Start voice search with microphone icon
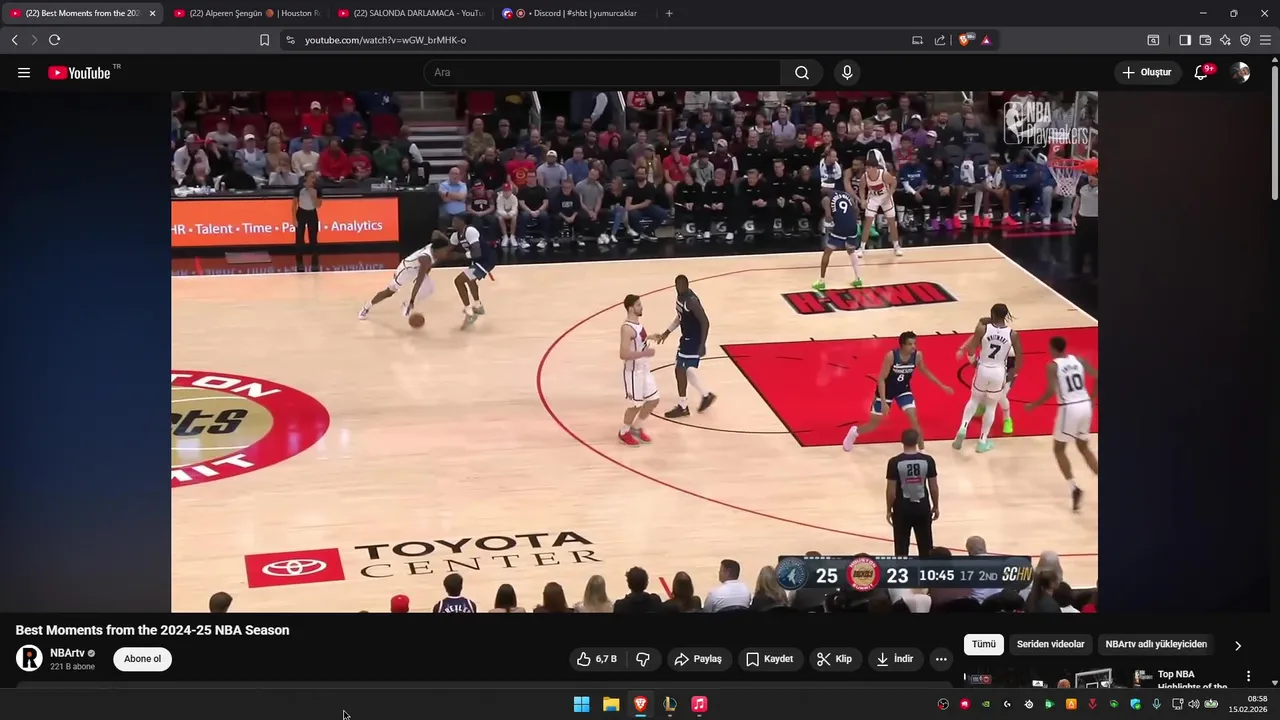The image size is (1280, 720). [x=847, y=72]
